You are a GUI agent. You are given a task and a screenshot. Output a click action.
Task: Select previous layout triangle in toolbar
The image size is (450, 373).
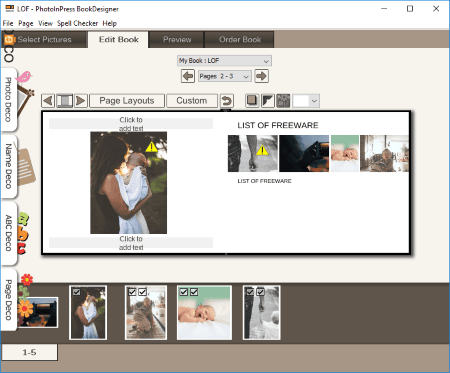tap(48, 101)
